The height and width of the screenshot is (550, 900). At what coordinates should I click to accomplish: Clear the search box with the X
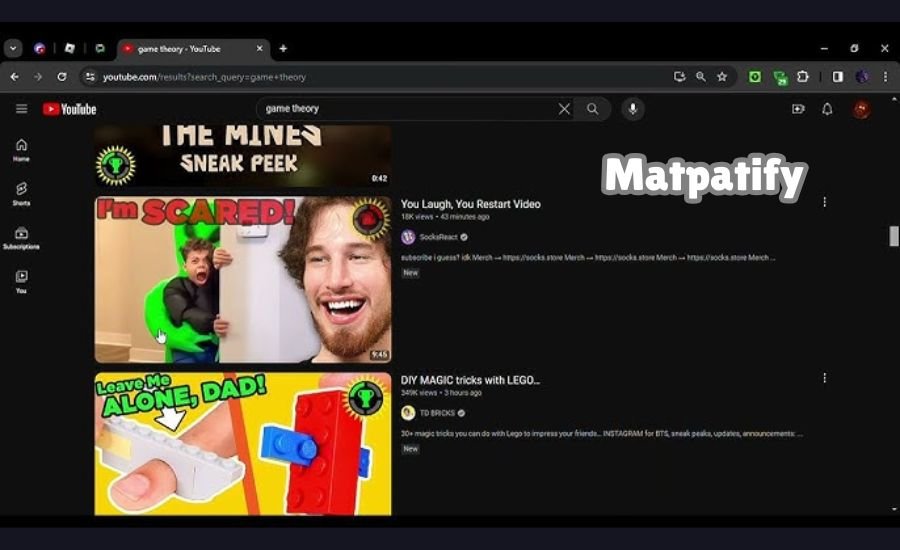(x=564, y=109)
